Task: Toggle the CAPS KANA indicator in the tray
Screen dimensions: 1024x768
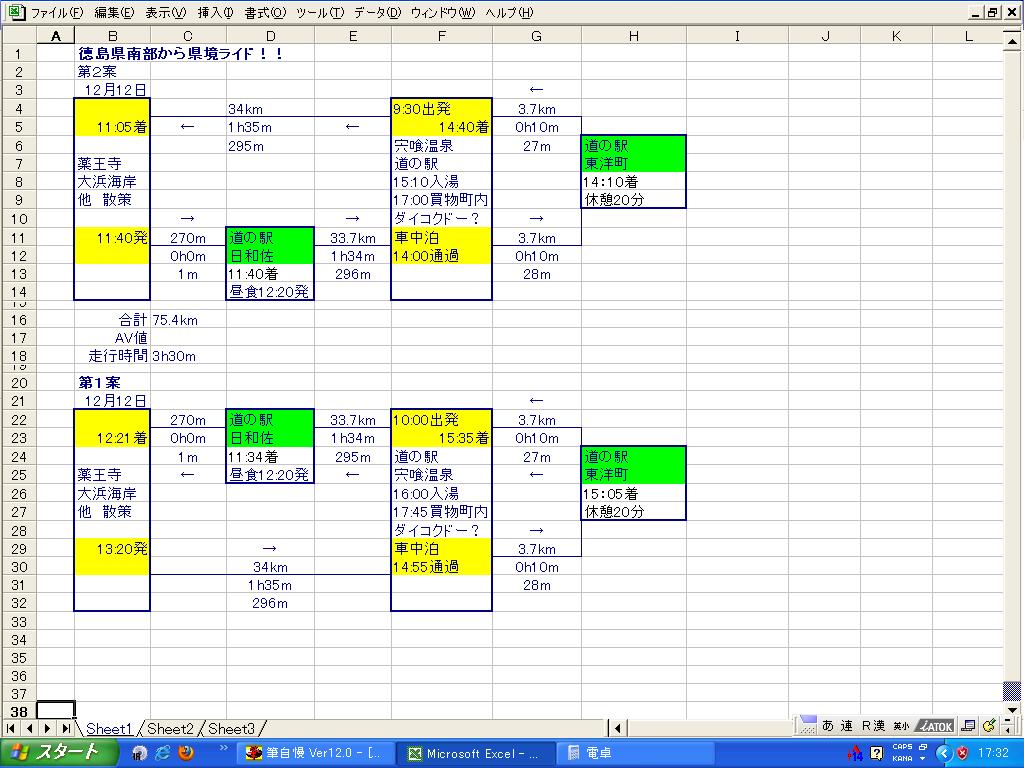Action: click(x=902, y=753)
